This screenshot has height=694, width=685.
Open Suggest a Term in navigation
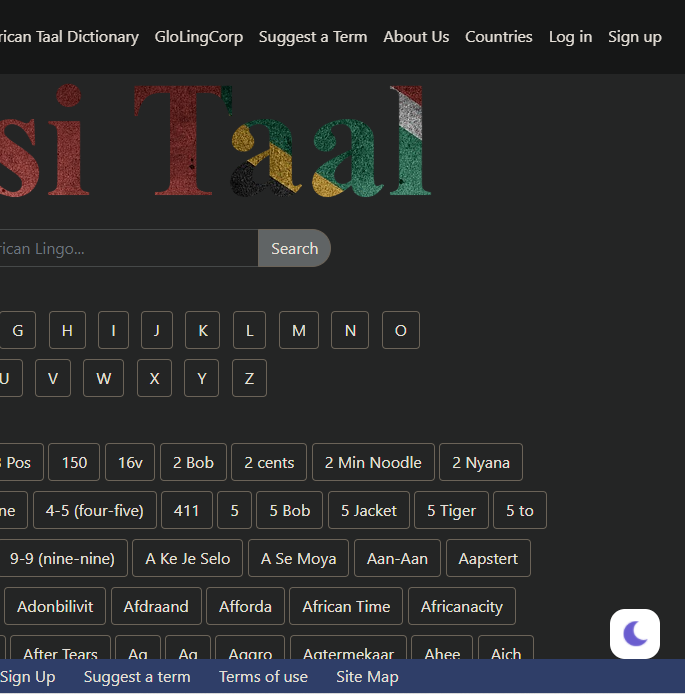click(313, 37)
